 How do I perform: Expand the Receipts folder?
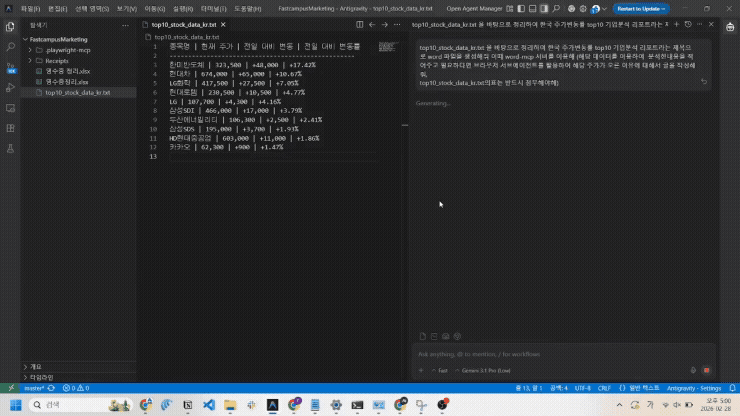[30, 61]
